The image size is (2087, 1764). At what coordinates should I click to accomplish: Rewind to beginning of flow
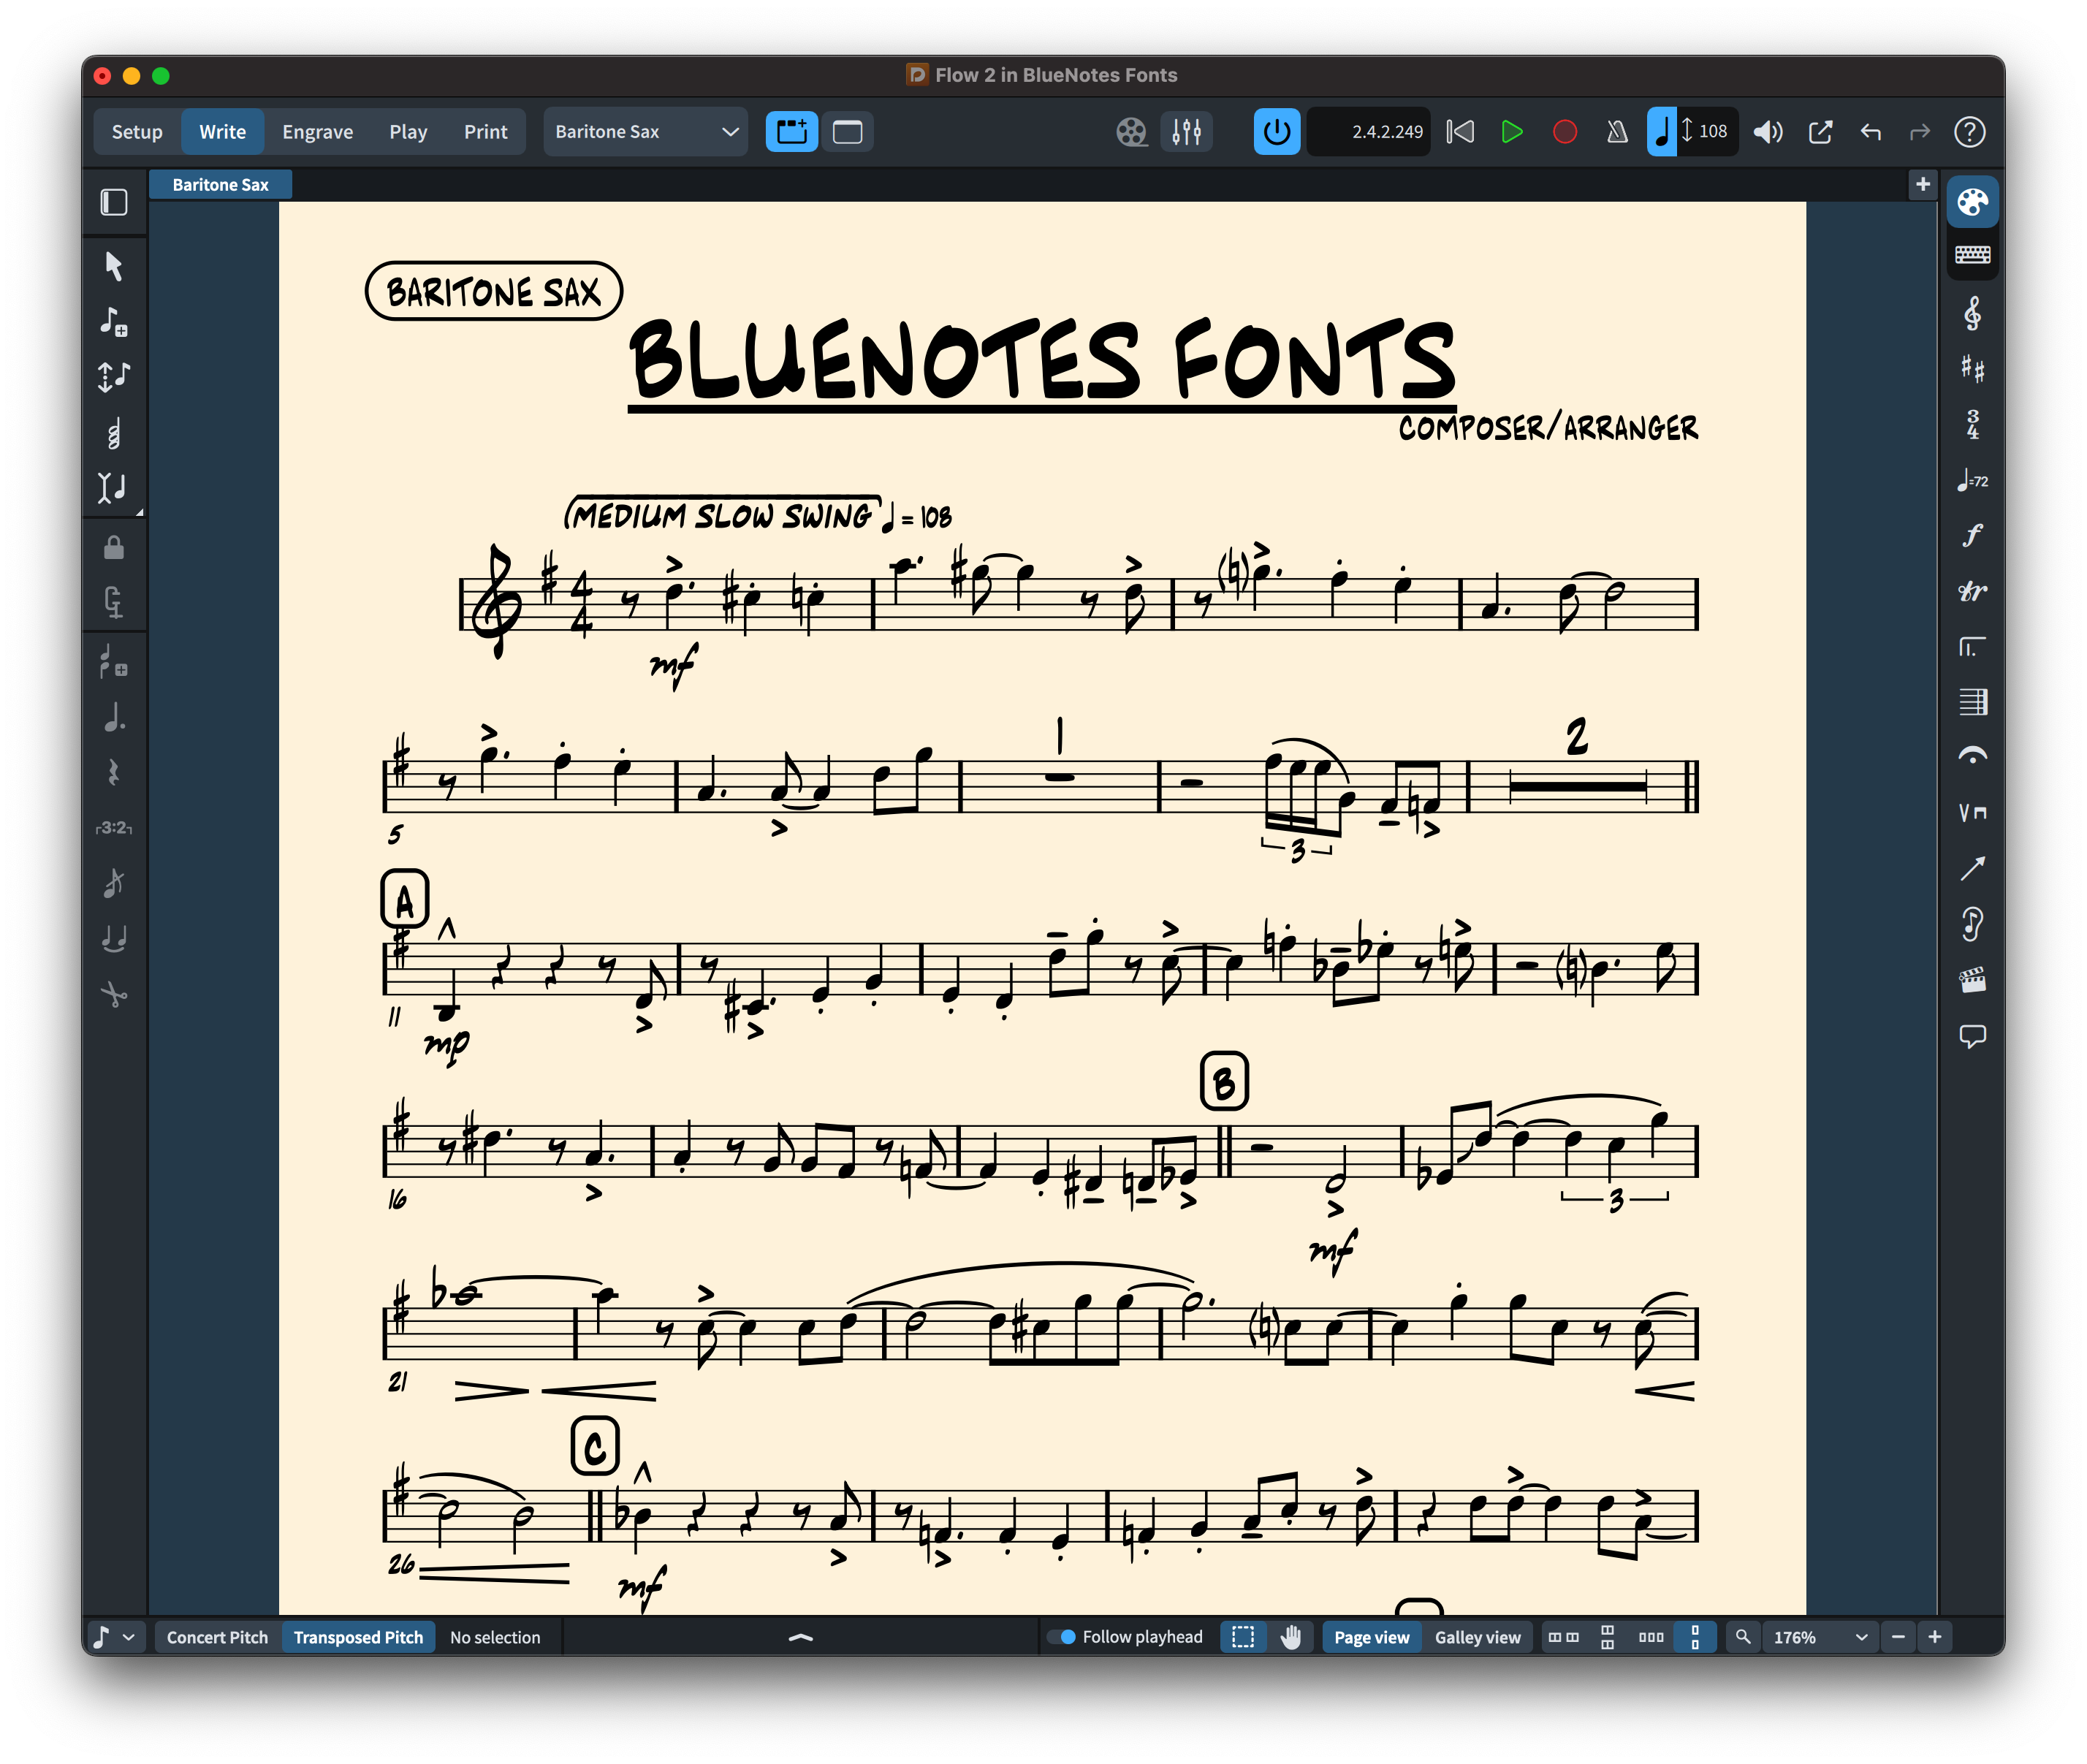coord(1460,132)
